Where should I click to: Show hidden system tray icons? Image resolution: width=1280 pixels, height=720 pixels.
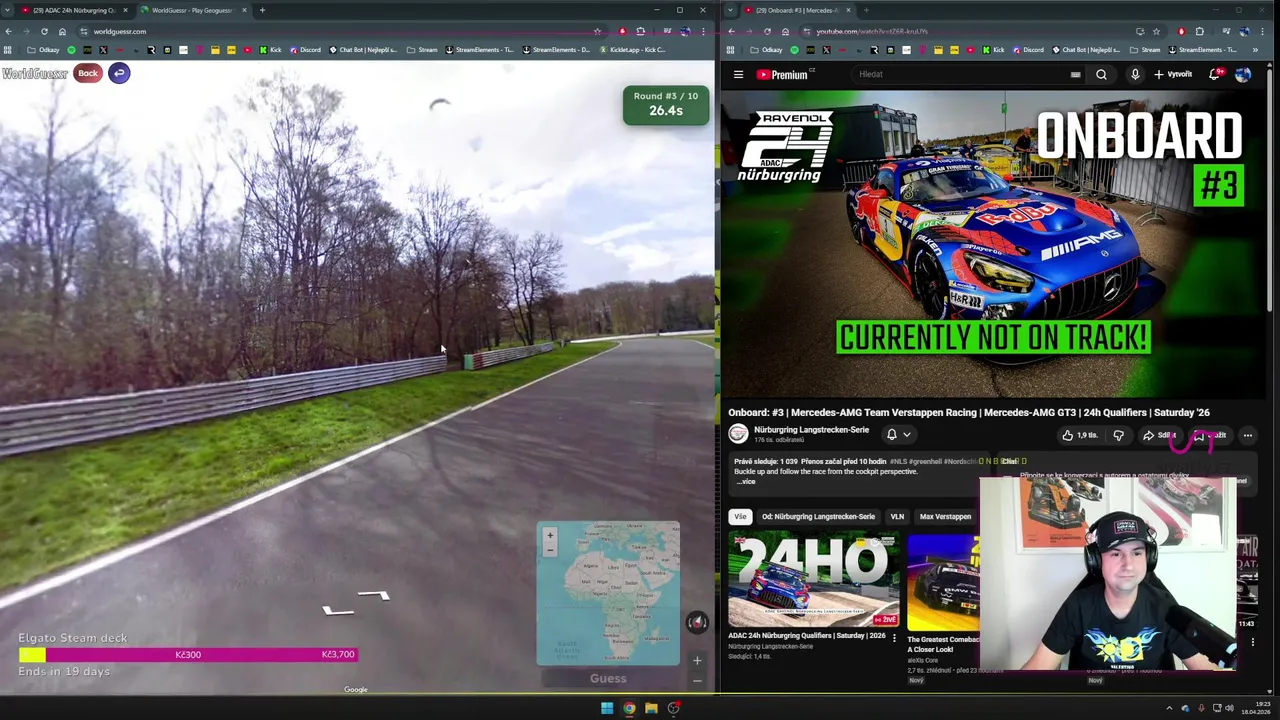[1169, 708]
